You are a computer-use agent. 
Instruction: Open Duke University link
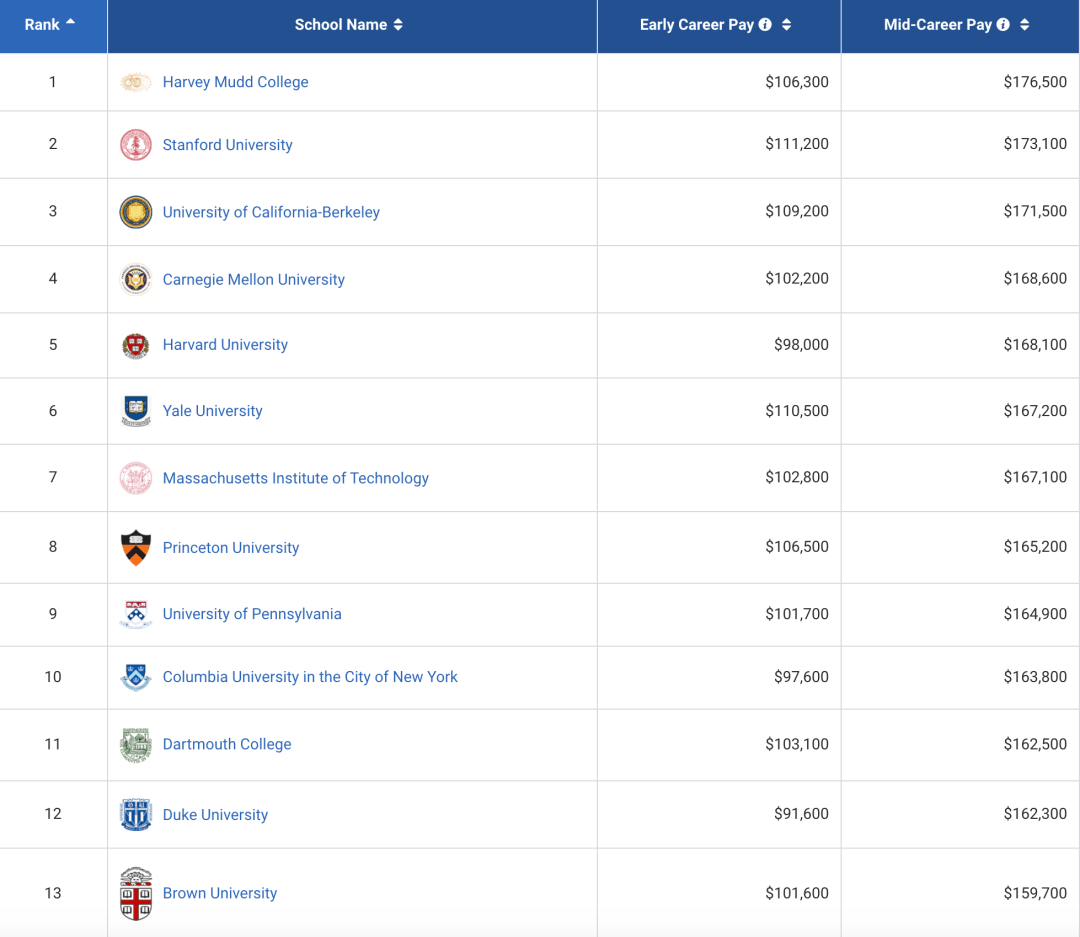[215, 814]
